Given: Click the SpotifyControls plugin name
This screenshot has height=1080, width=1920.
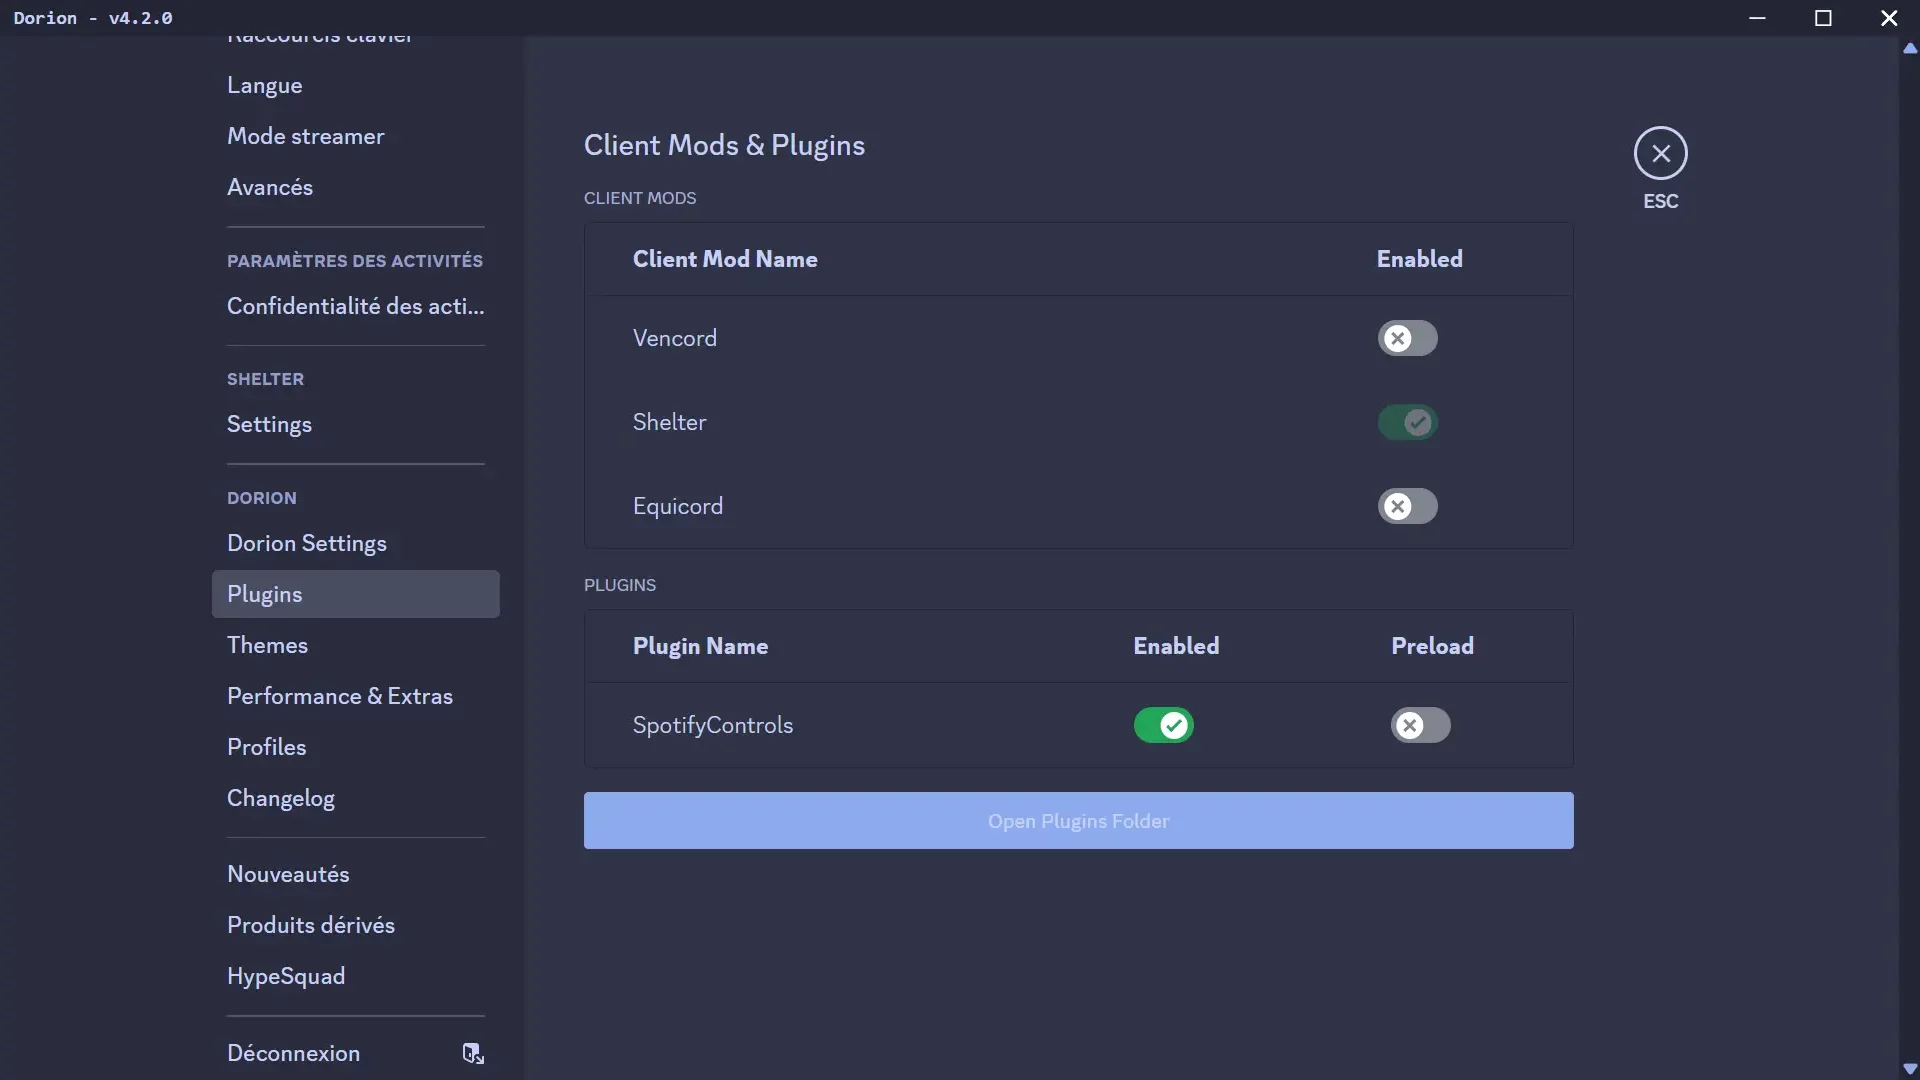Looking at the screenshot, I should tap(712, 725).
